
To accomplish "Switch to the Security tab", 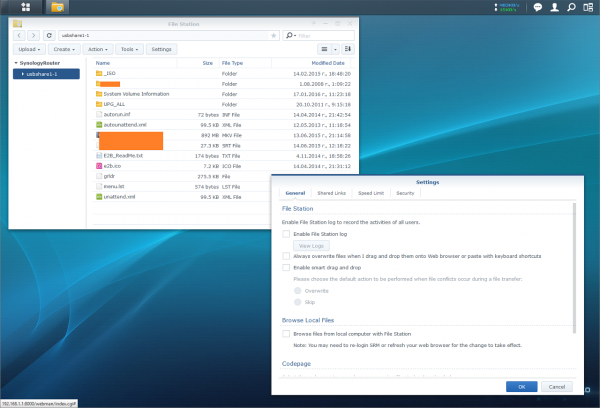I will 405,193.
